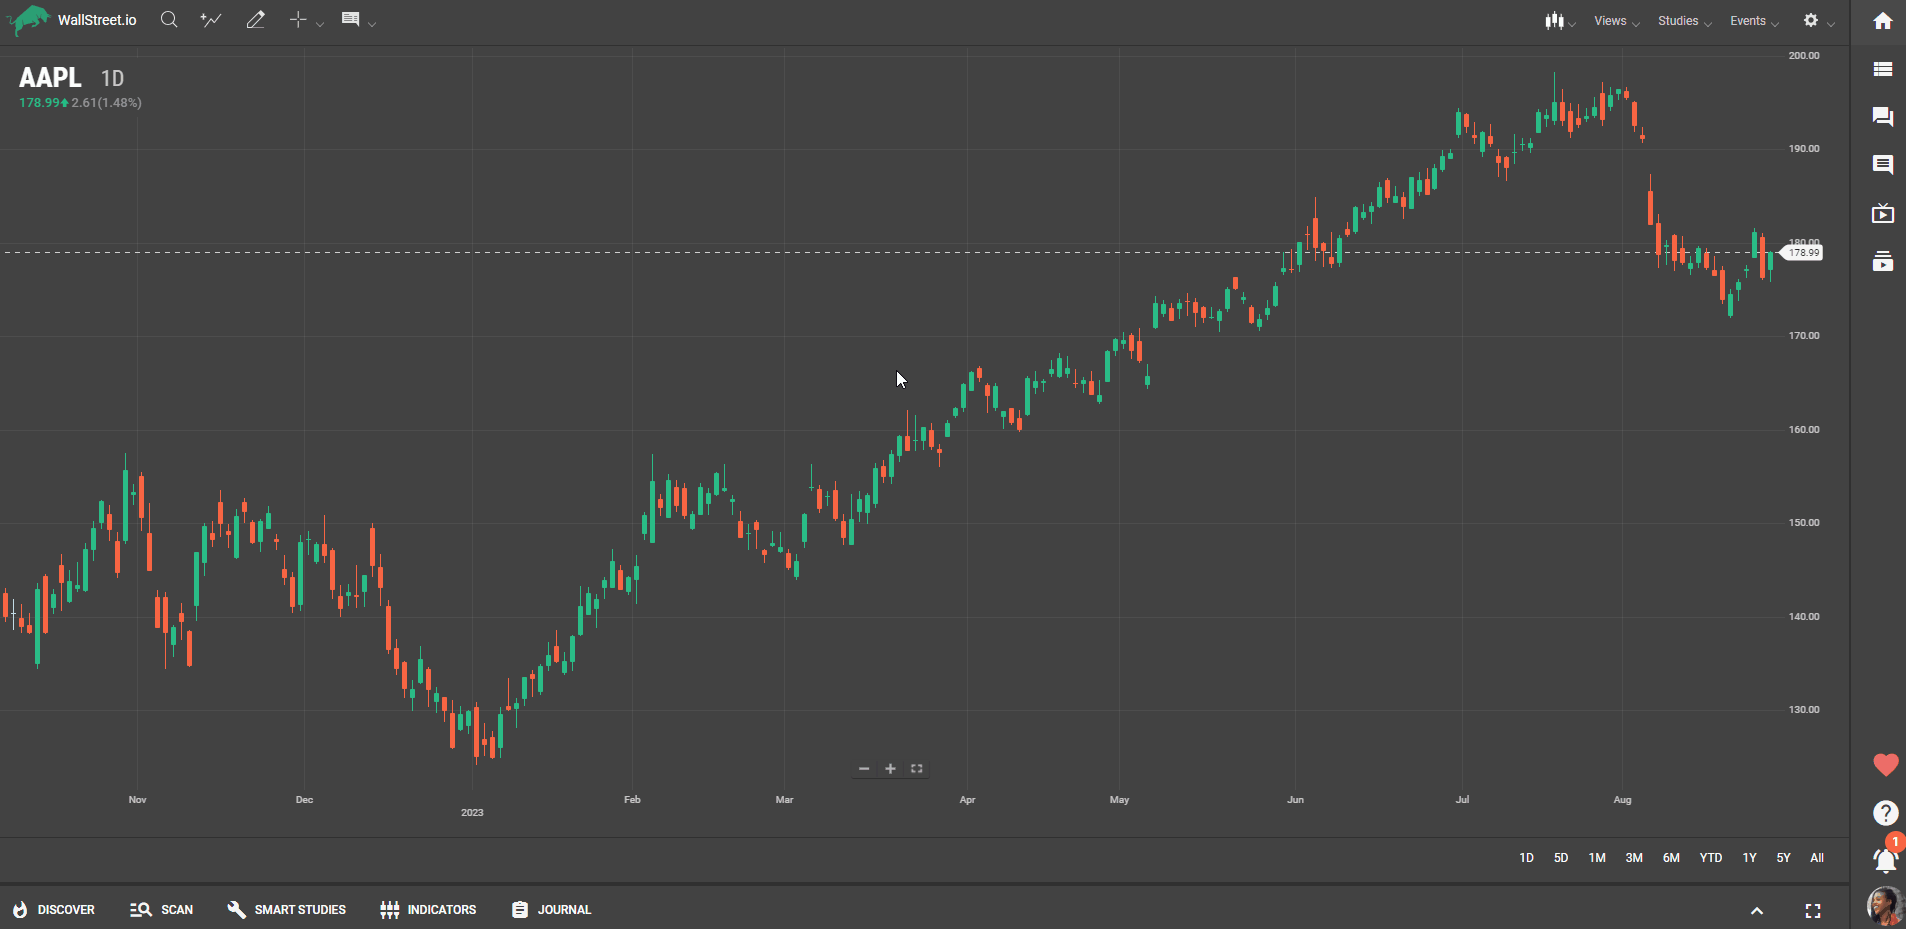The height and width of the screenshot is (929, 1906).
Task: Select the 5D time range
Action: (1561, 858)
